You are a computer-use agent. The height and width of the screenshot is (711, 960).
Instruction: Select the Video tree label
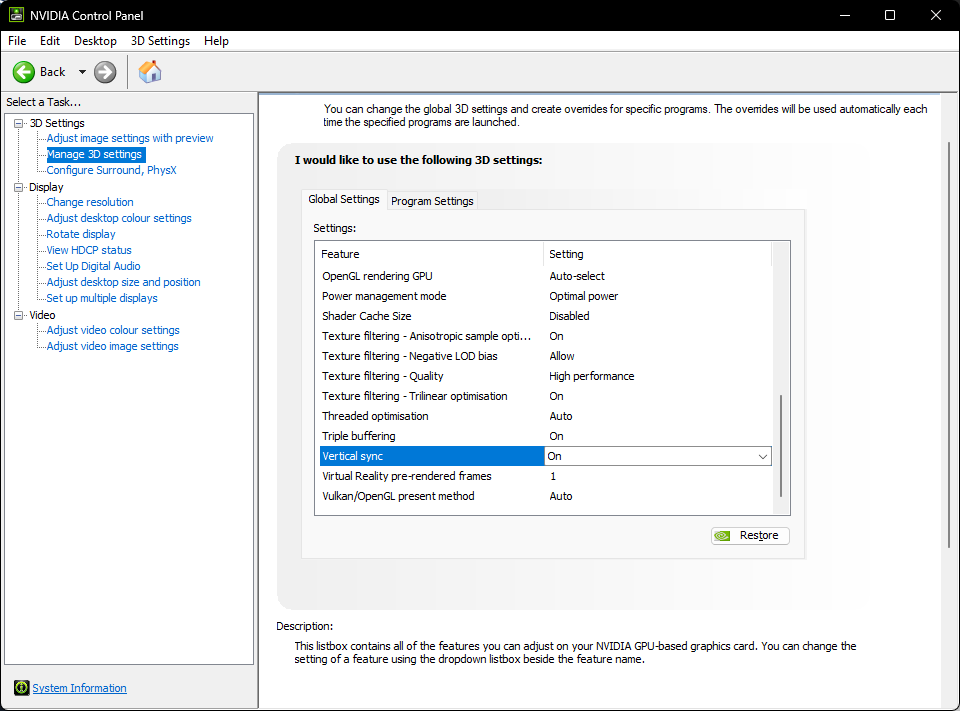42,315
